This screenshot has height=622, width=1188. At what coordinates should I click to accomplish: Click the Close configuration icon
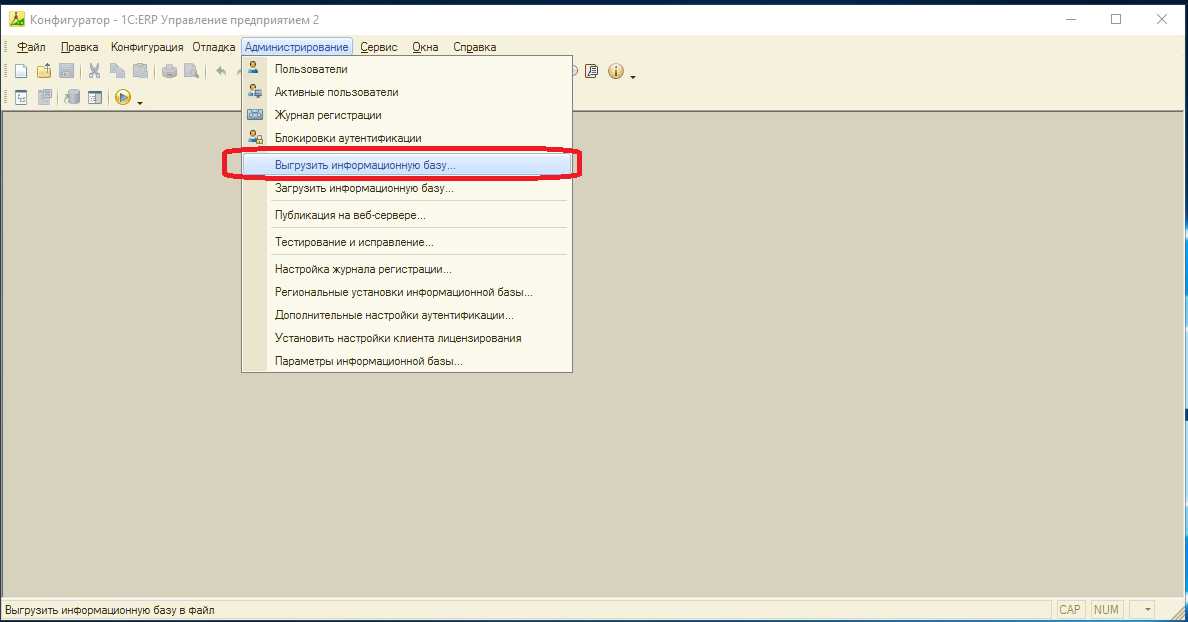[45, 98]
